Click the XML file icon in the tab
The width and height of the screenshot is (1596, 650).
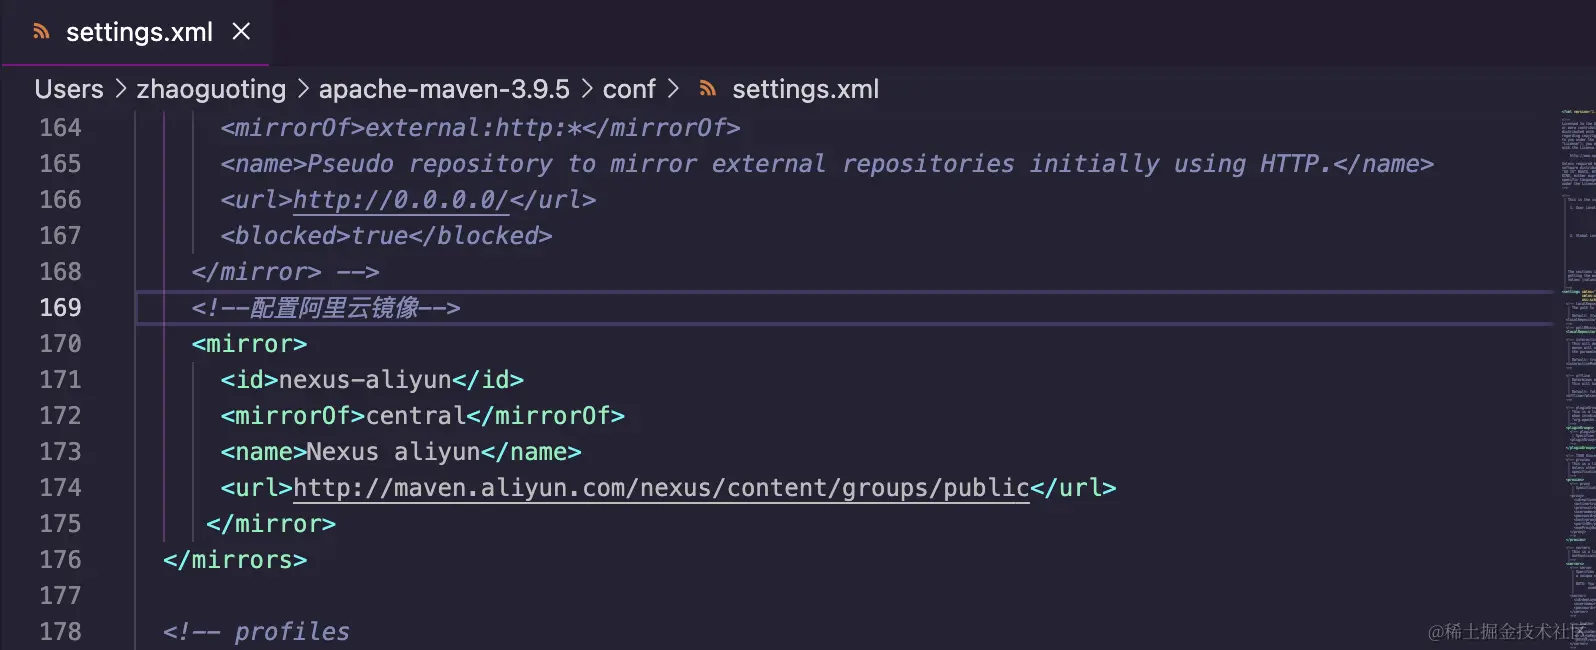point(41,32)
